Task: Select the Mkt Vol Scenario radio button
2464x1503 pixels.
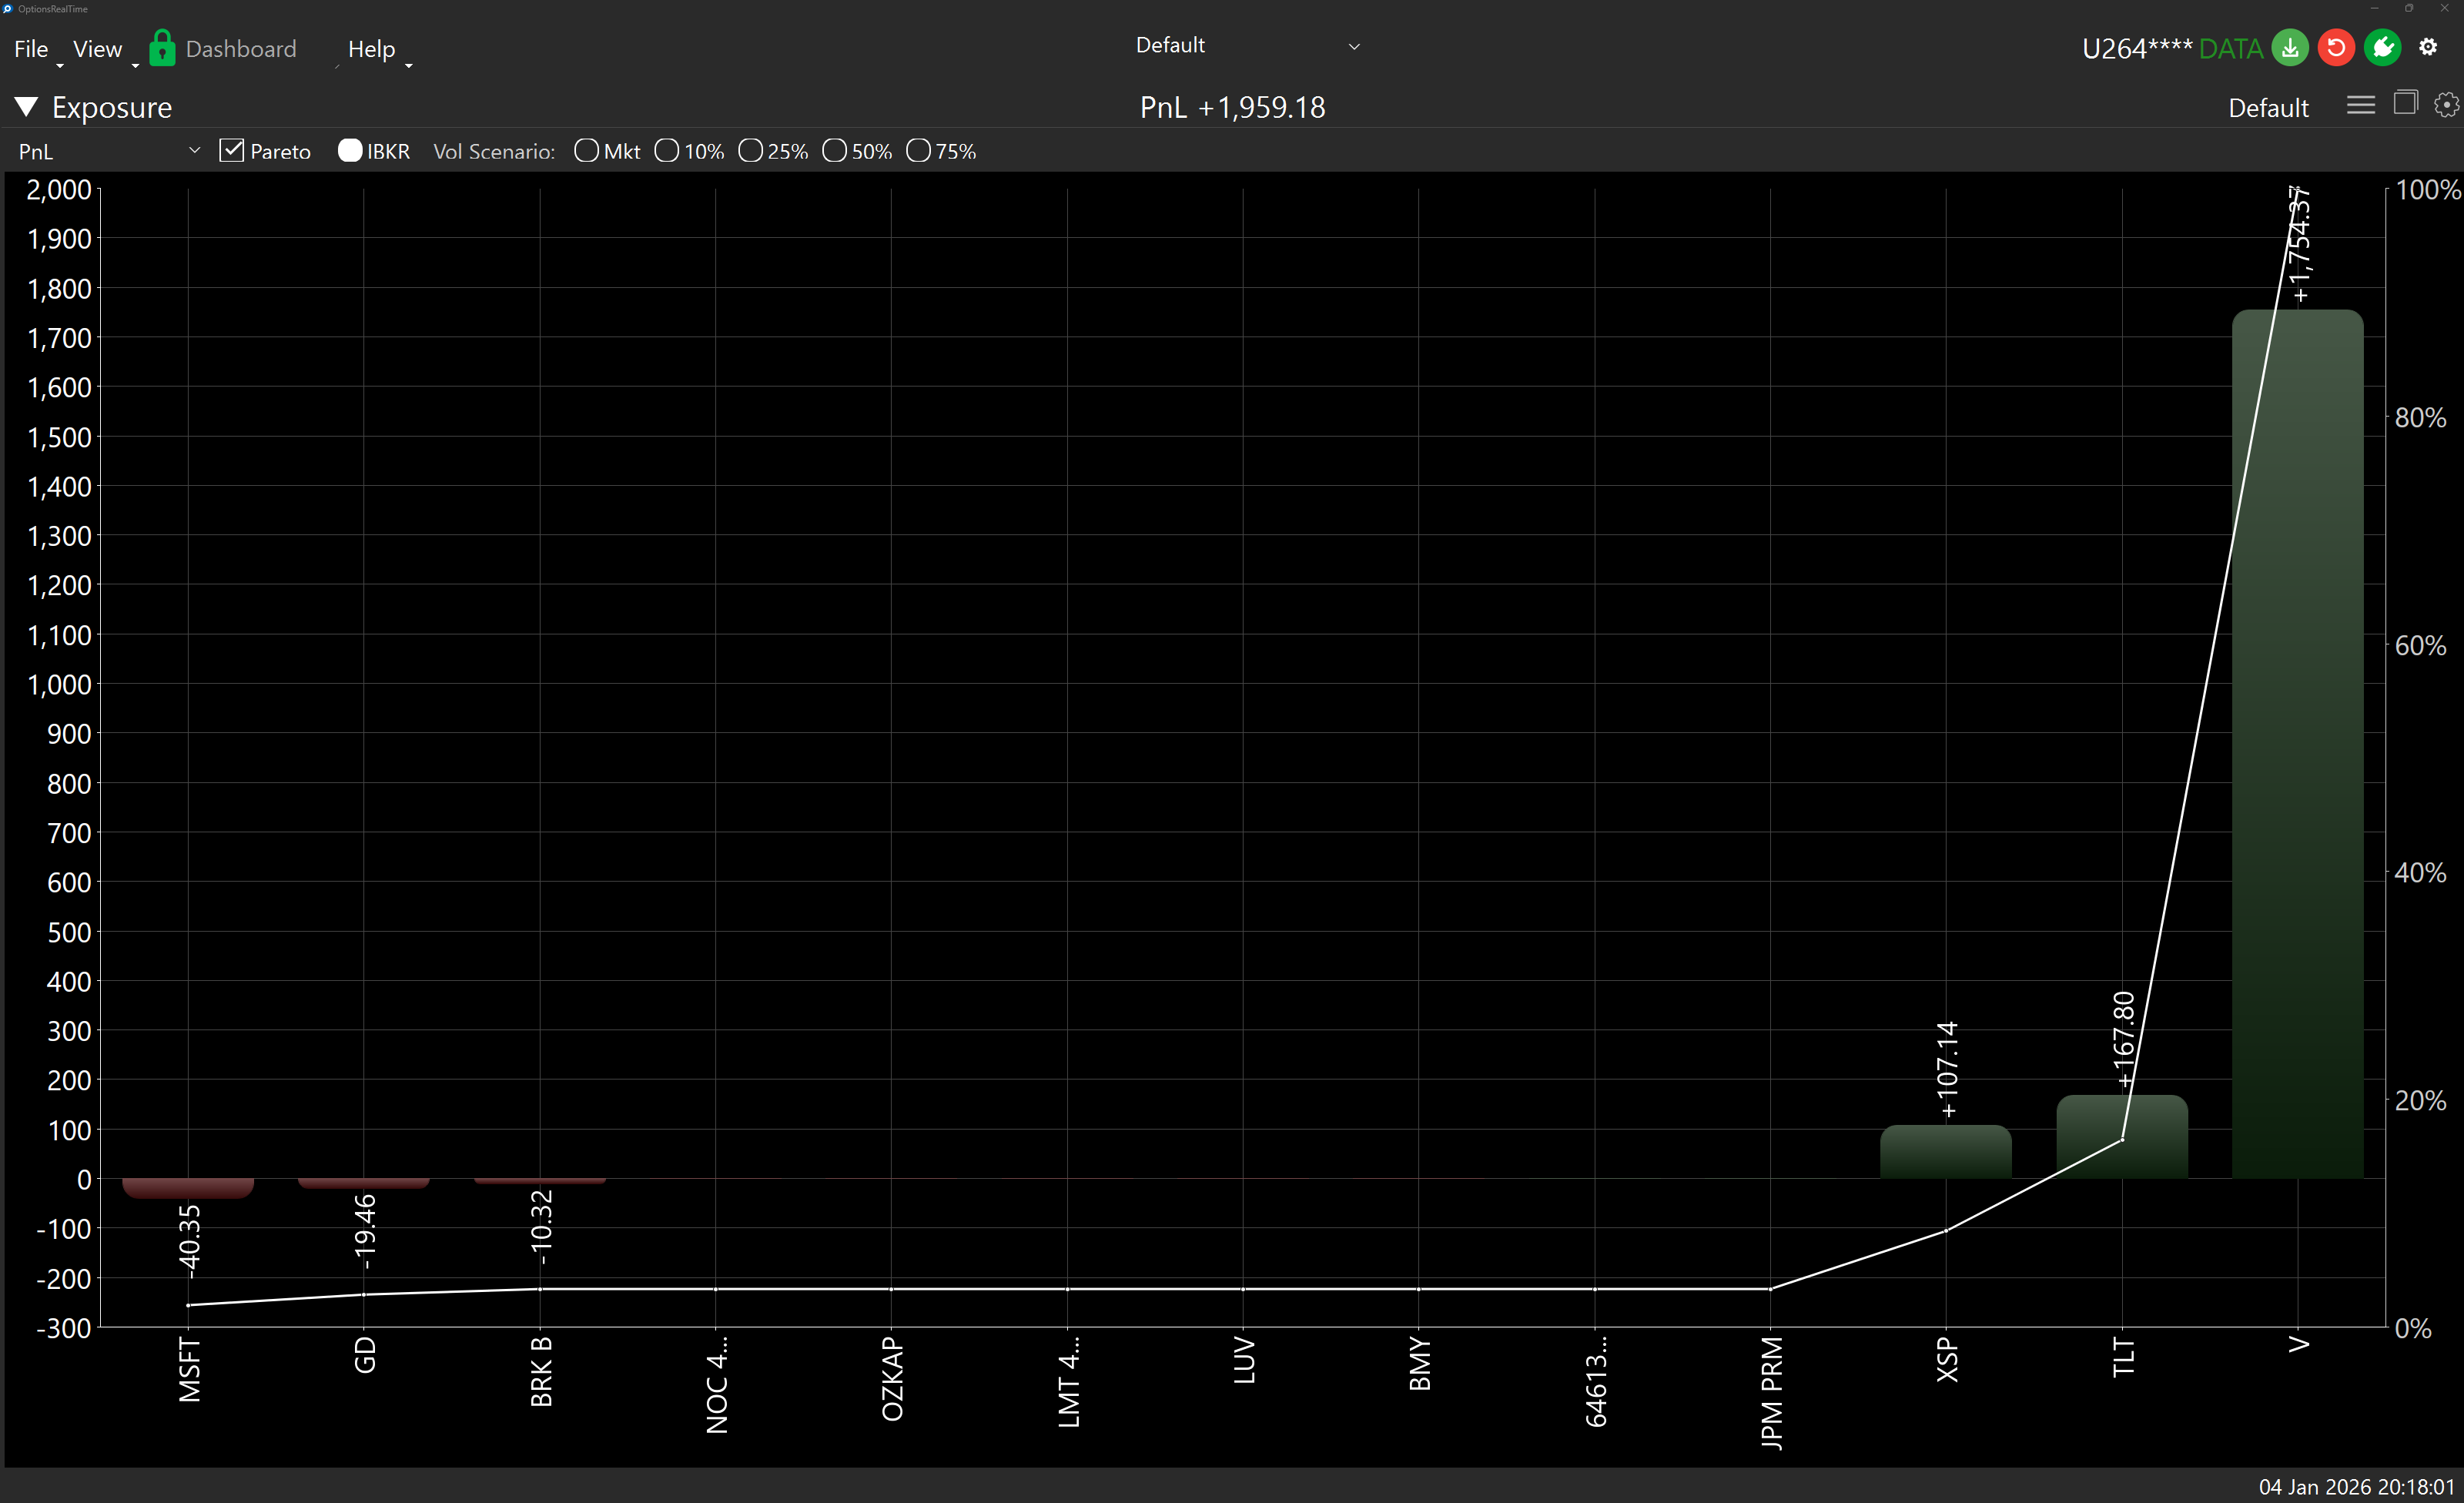Action: (x=587, y=150)
